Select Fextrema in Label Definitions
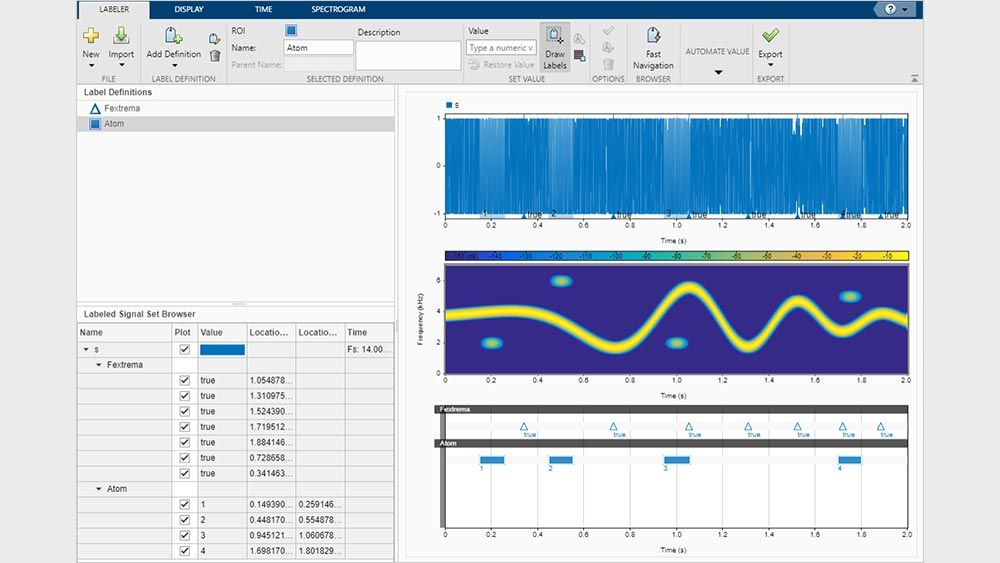Image resolution: width=1000 pixels, height=563 pixels. pos(121,108)
